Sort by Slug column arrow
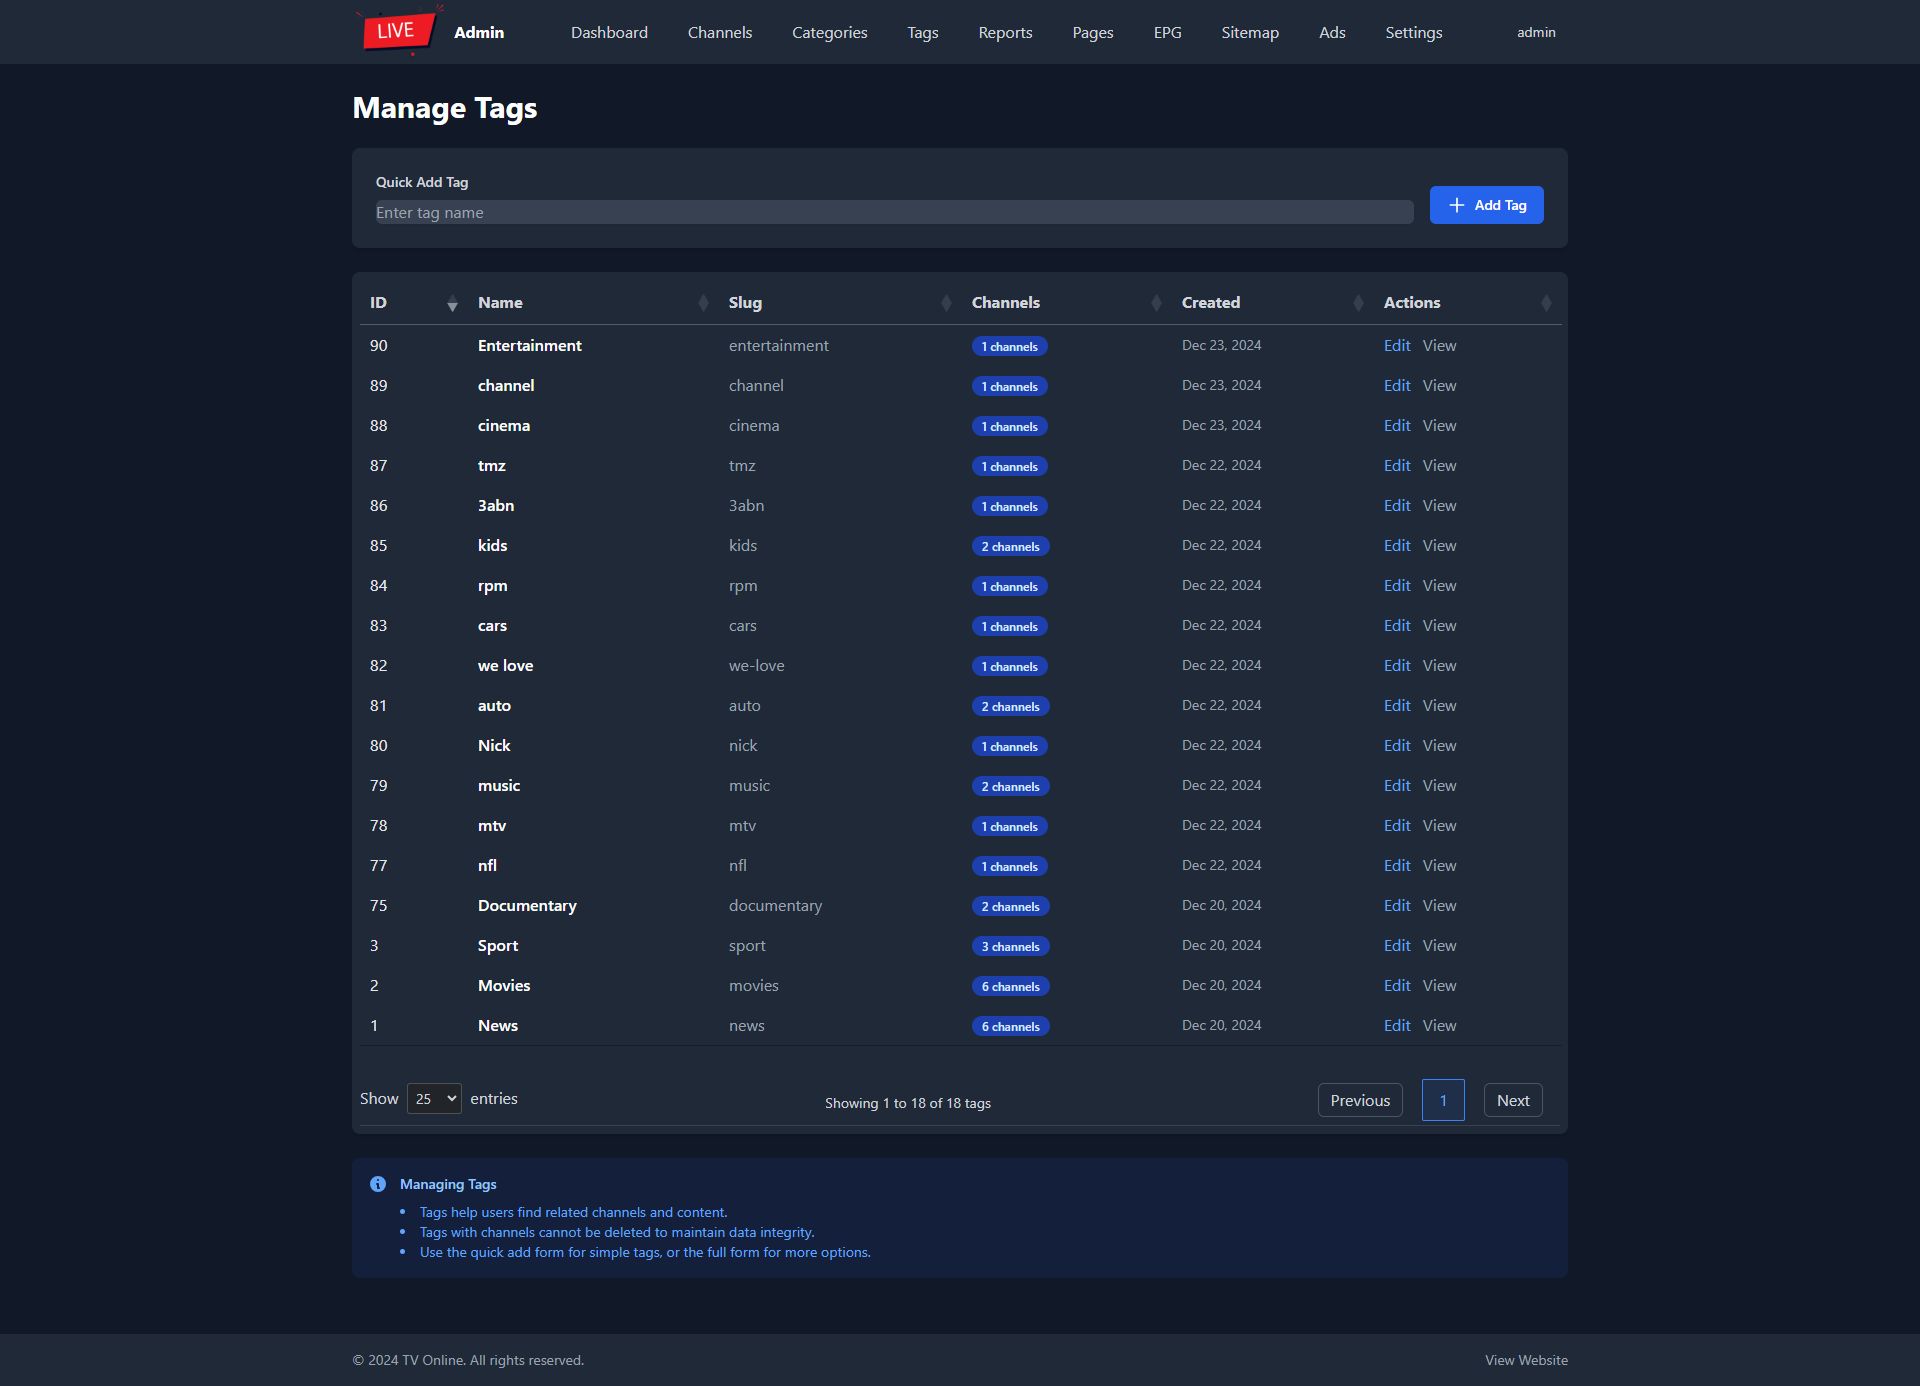 click(946, 303)
